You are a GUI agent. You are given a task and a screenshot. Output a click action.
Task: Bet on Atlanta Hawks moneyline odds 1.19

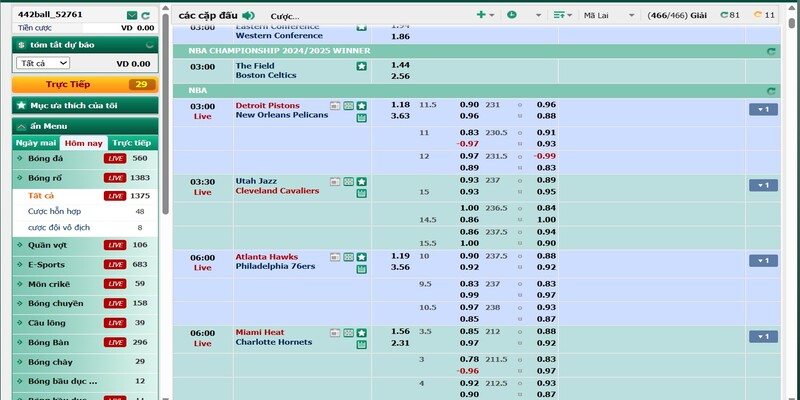click(401, 256)
